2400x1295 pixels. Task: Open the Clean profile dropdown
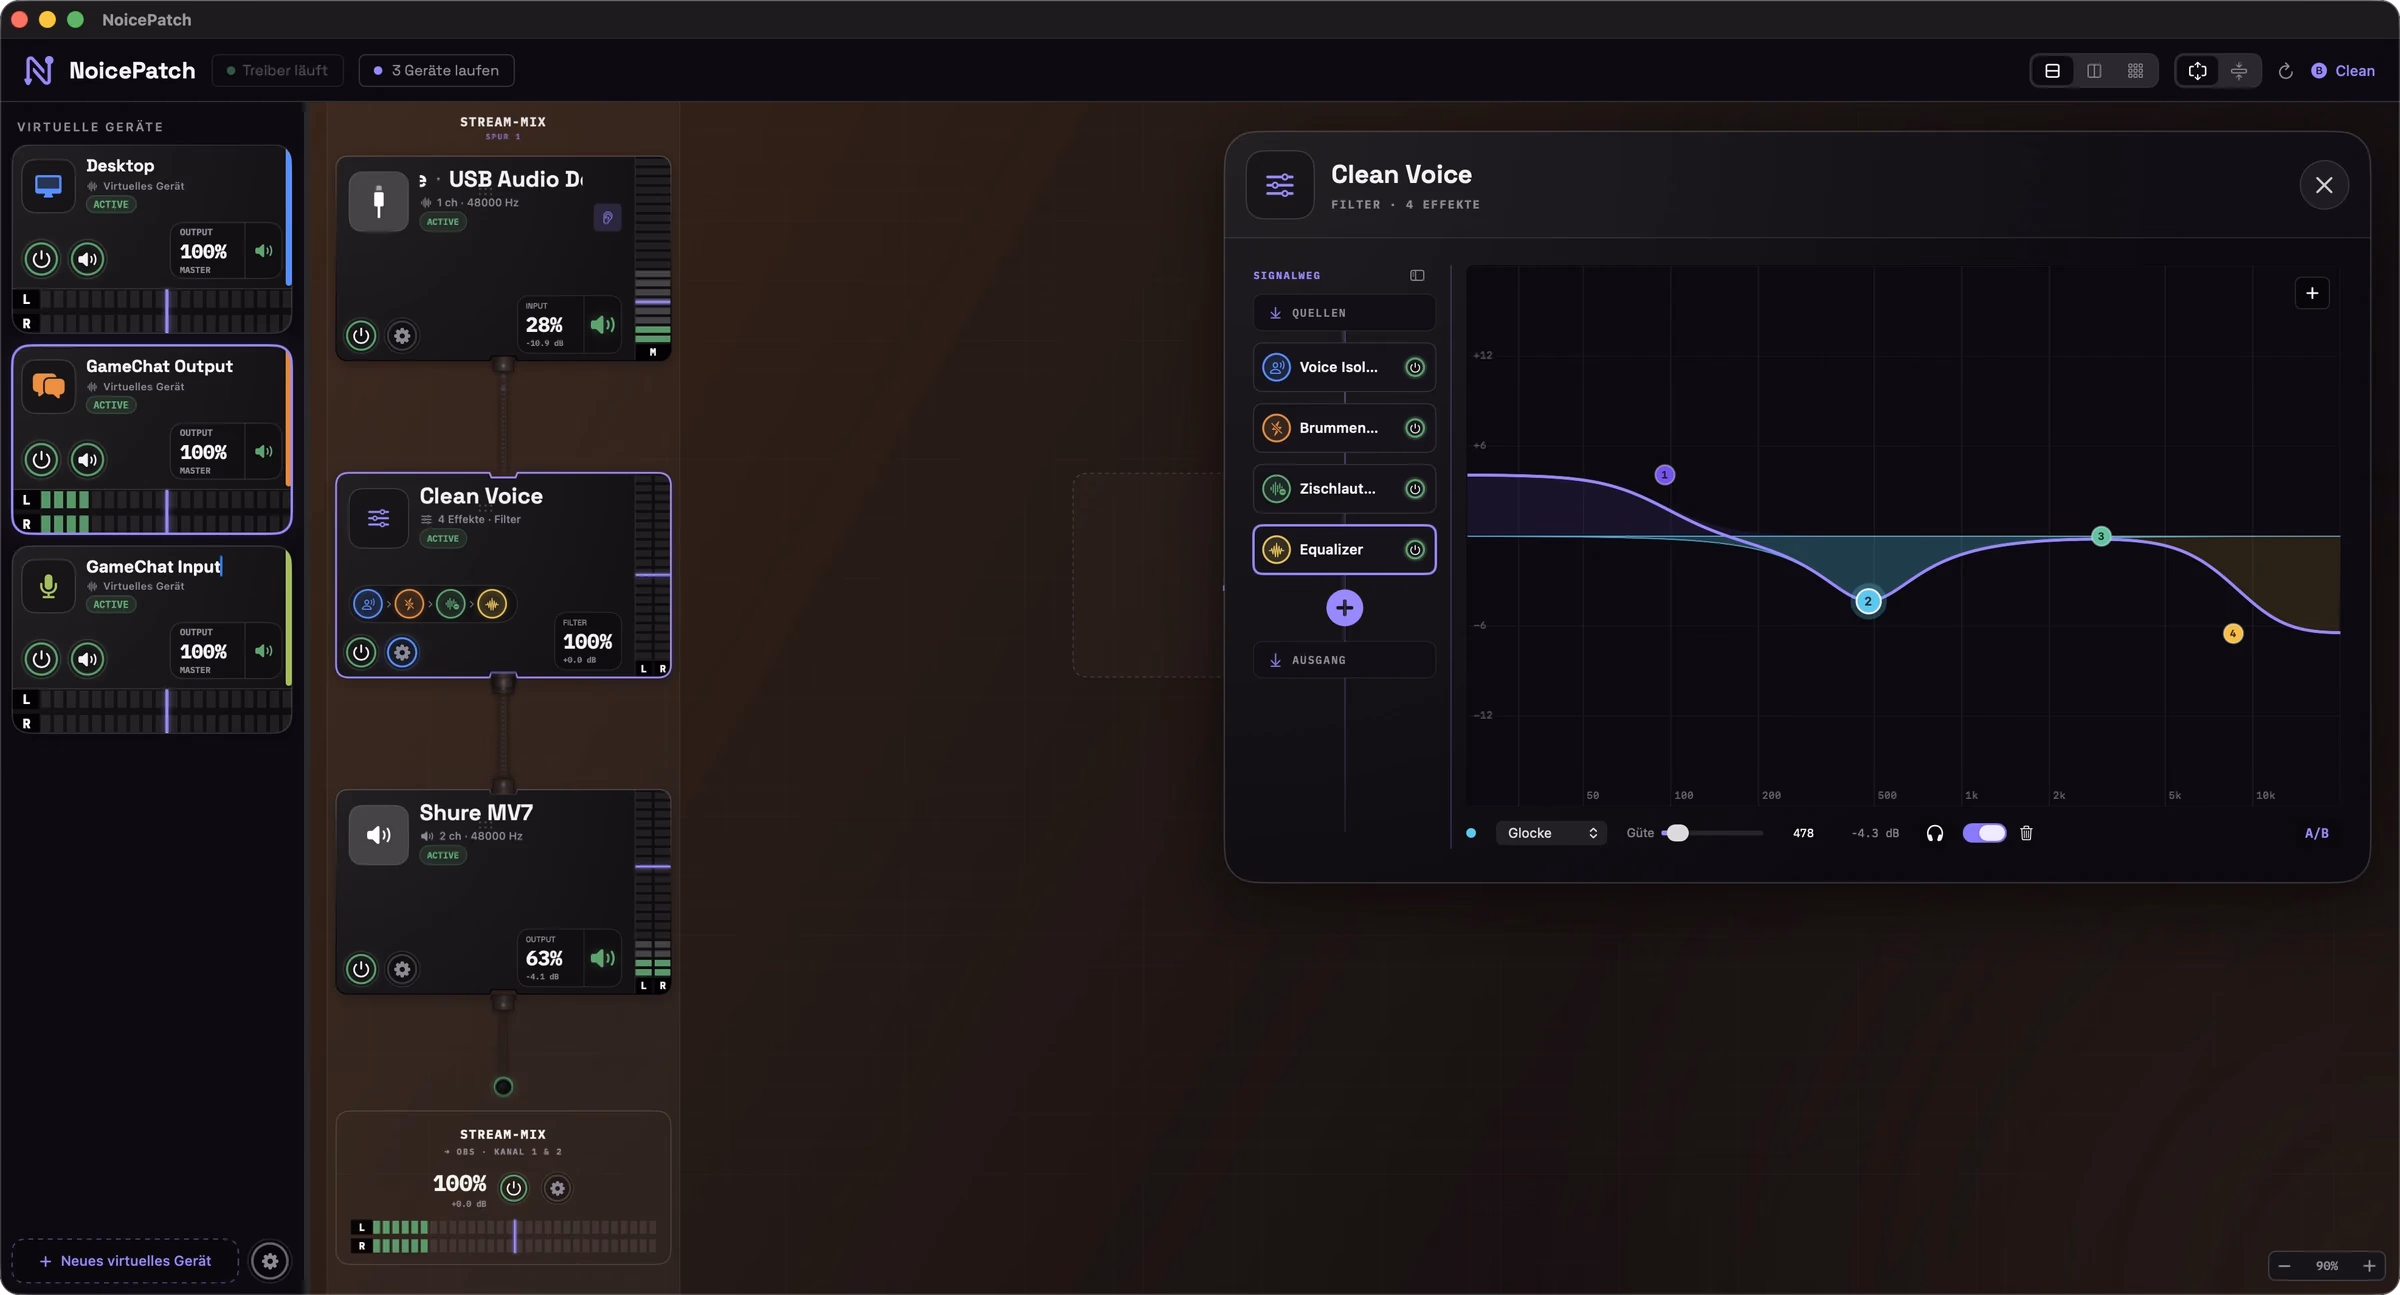coord(2343,71)
